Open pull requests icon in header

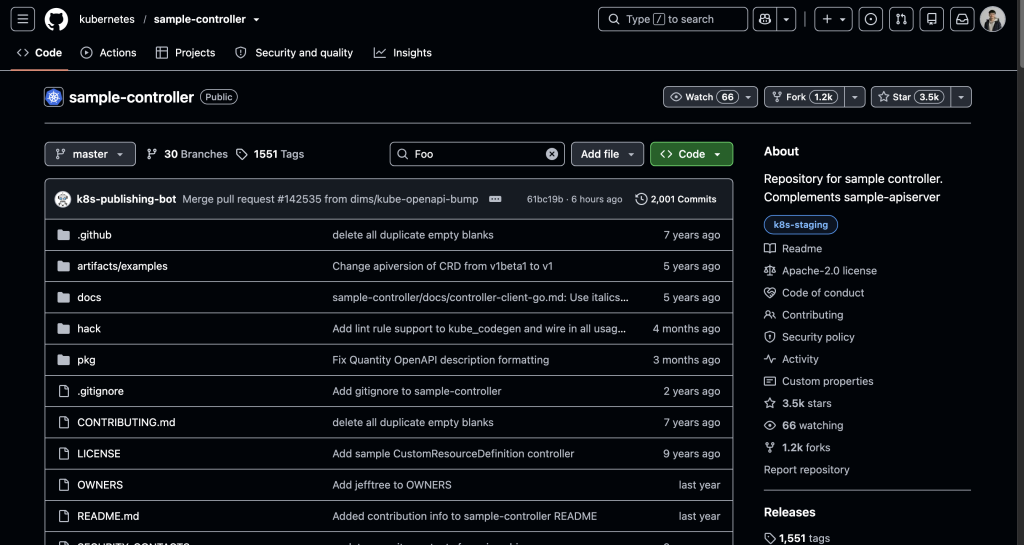pyautogui.click(x=901, y=20)
